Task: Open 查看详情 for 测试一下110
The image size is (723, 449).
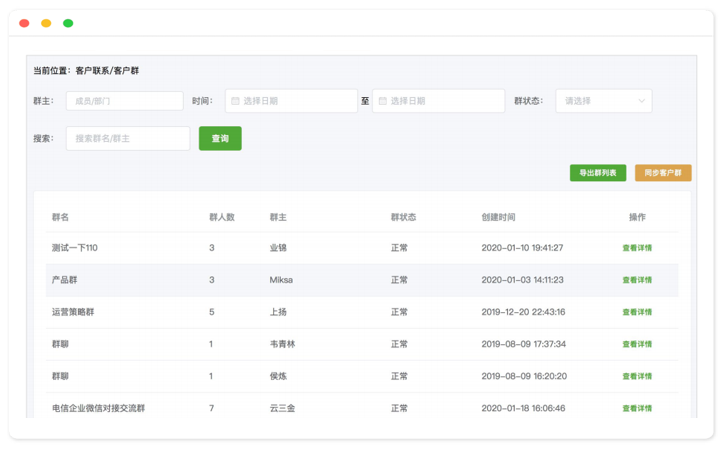Action: click(x=637, y=248)
